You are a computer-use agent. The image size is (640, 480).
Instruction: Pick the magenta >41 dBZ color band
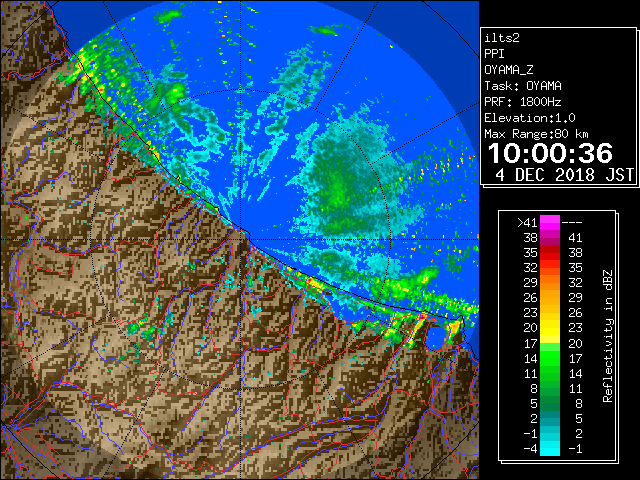(x=550, y=222)
